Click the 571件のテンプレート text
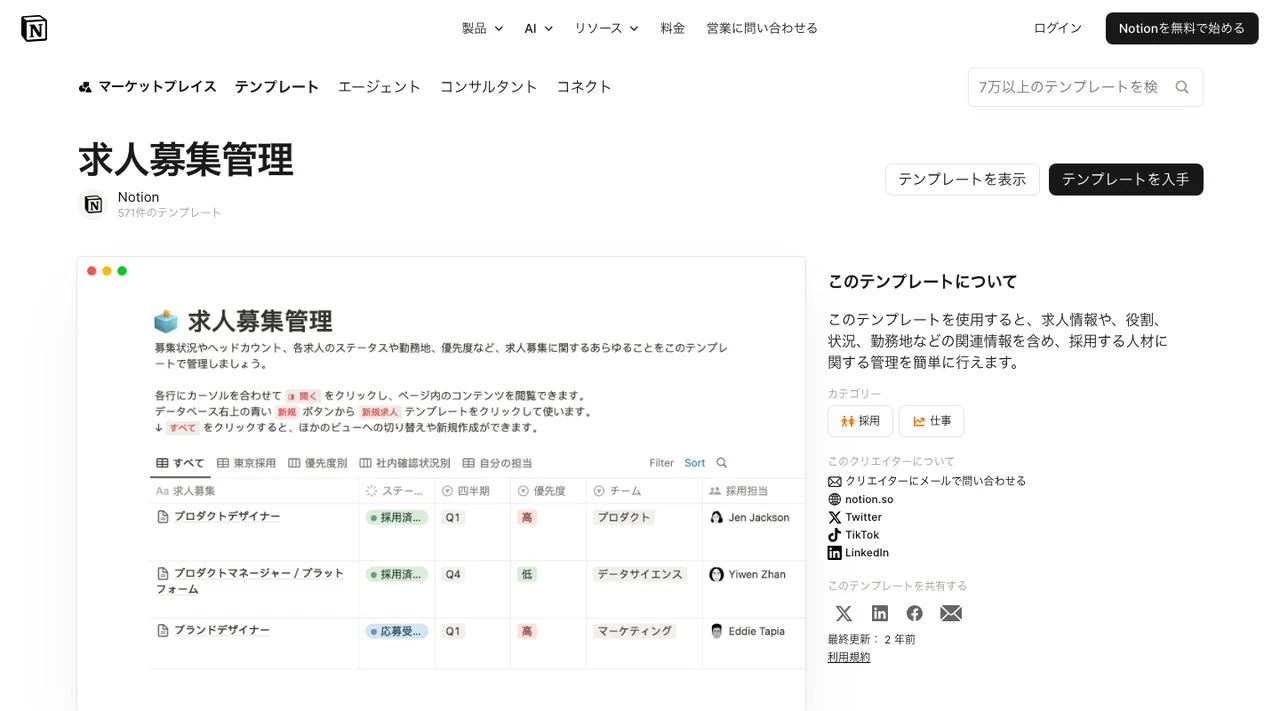The width and height of the screenshot is (1280, 711). coord(169,213)
